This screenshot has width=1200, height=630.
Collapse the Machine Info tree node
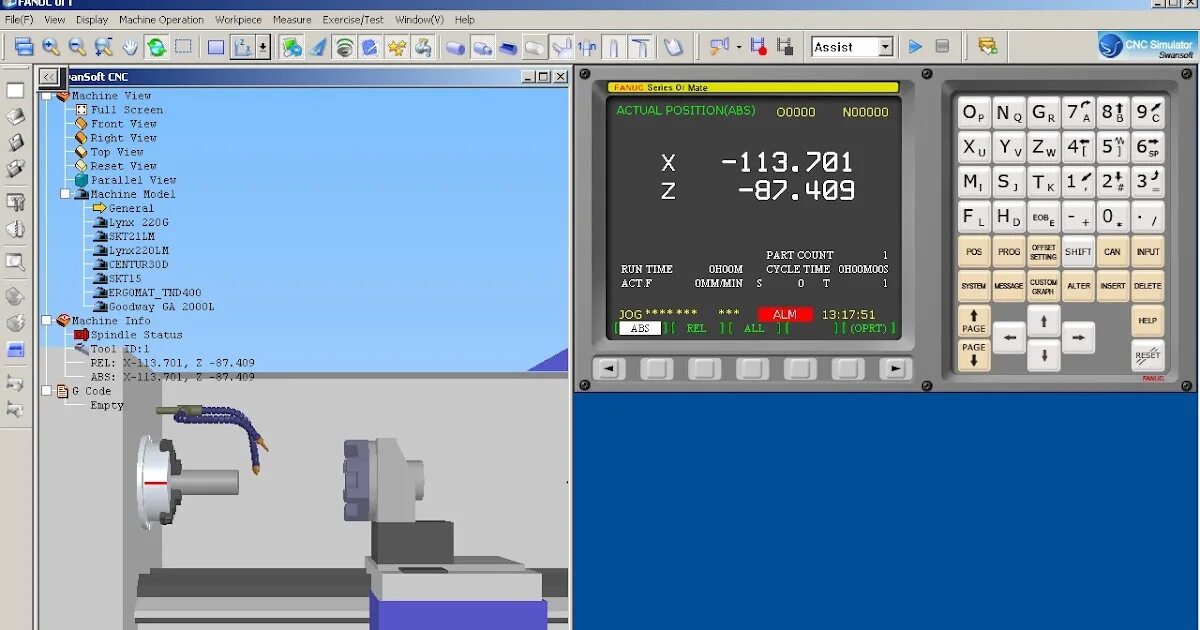click(47, 321)
